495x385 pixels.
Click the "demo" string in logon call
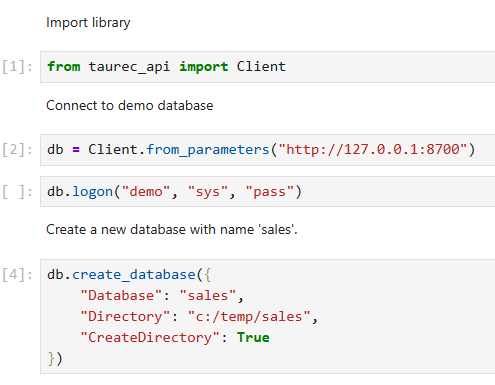pyautogui.click(x=146, y=192)
